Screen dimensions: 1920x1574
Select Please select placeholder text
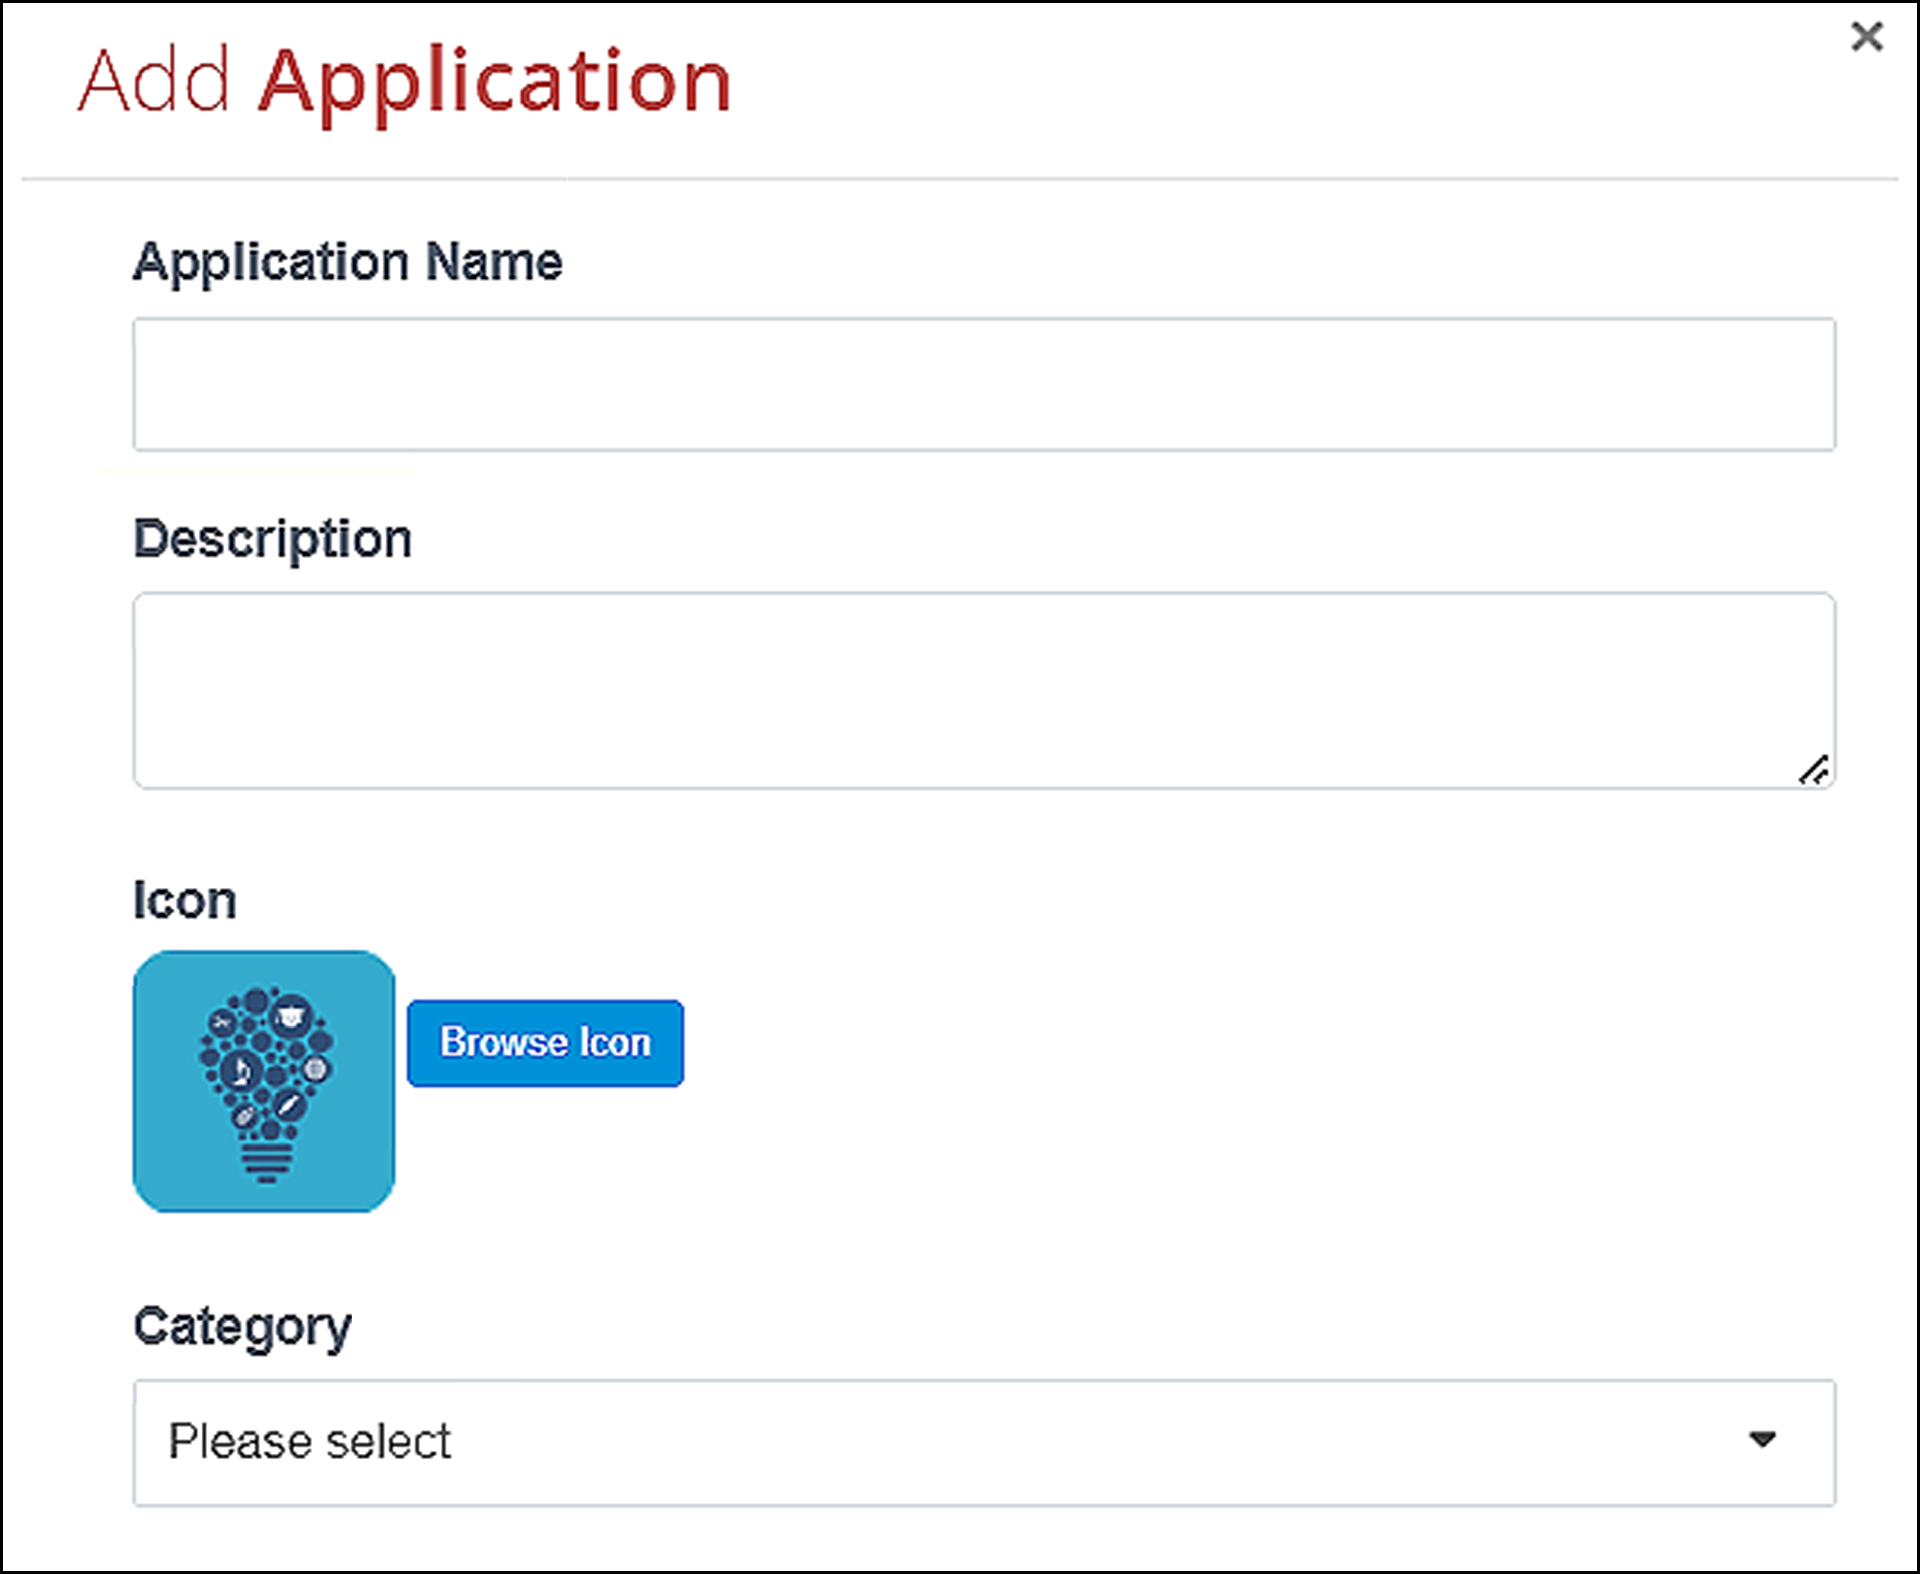[311, 1441]
